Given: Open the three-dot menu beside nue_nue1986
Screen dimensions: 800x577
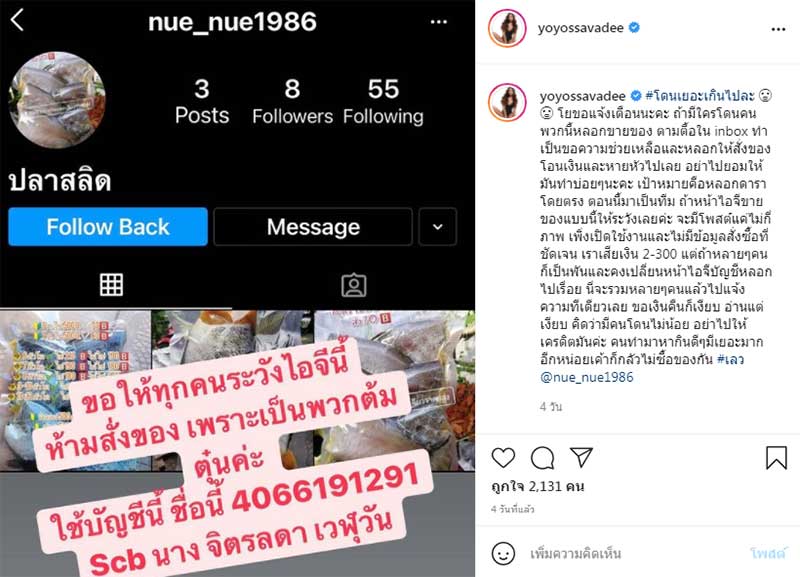Looking at the screenshot, I should coord(439,22).
